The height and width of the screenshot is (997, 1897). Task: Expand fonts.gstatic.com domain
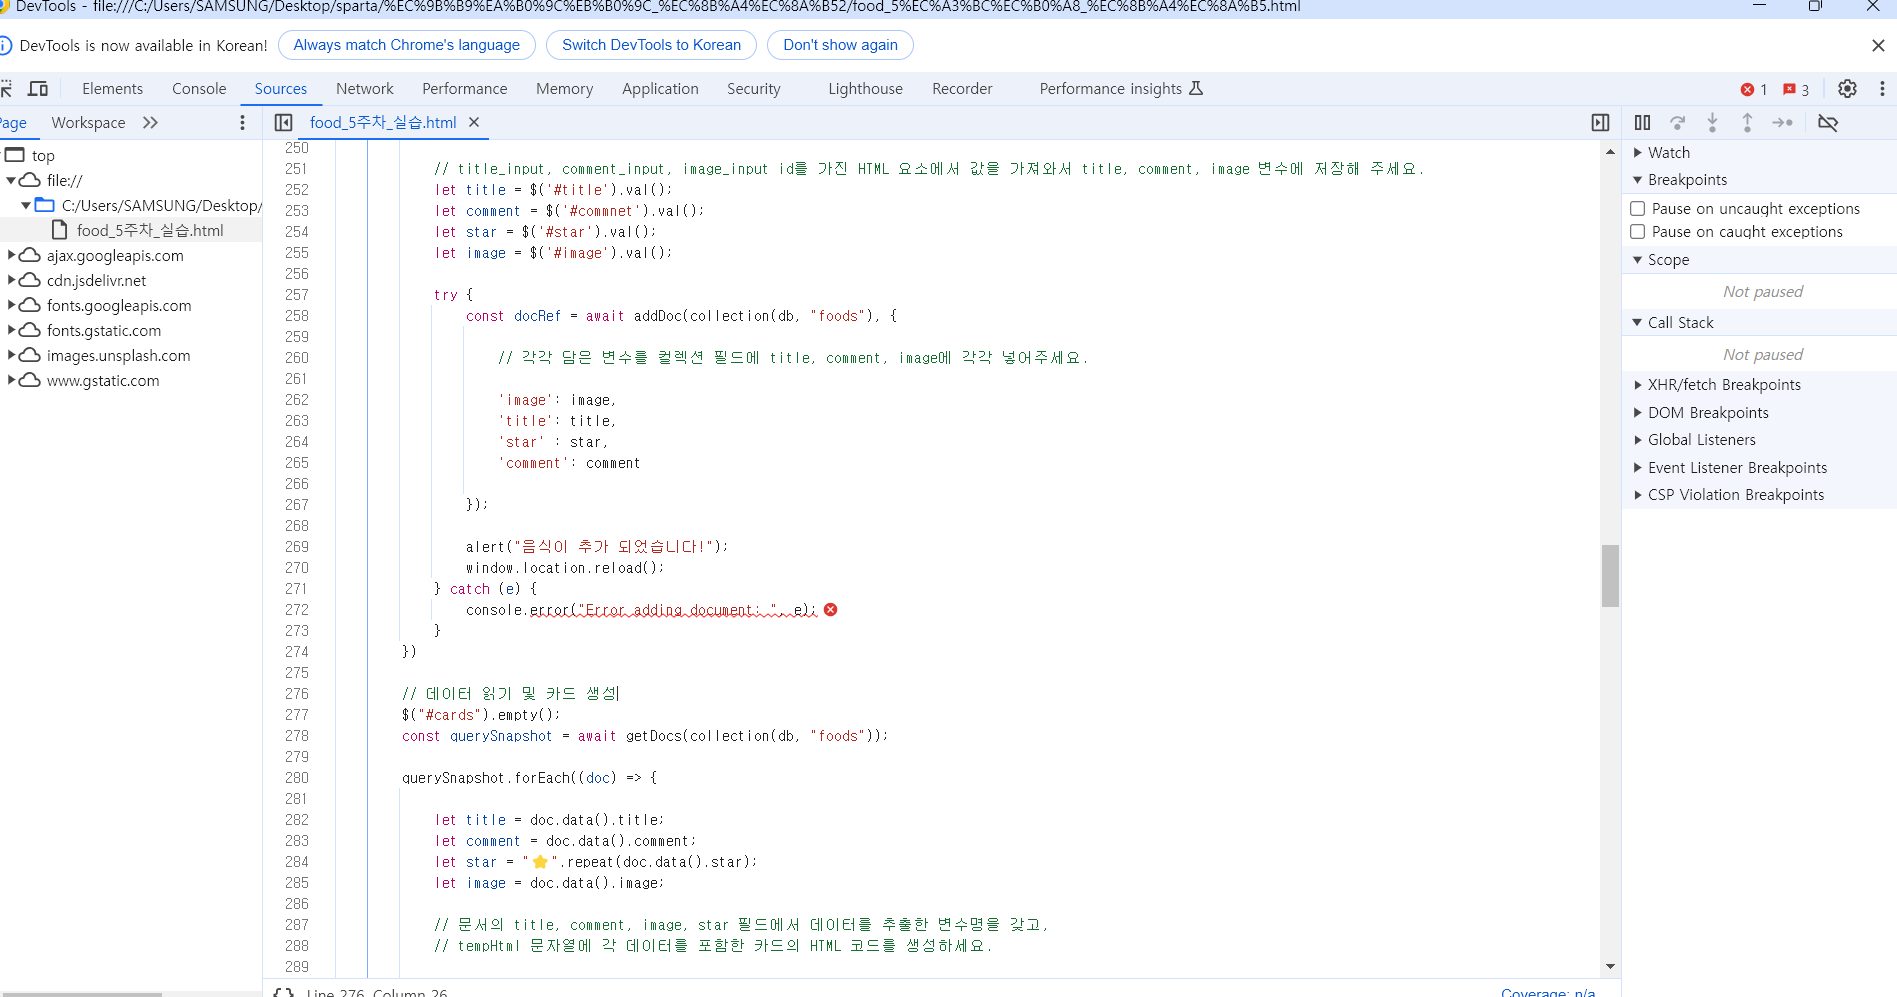[11, 331]
